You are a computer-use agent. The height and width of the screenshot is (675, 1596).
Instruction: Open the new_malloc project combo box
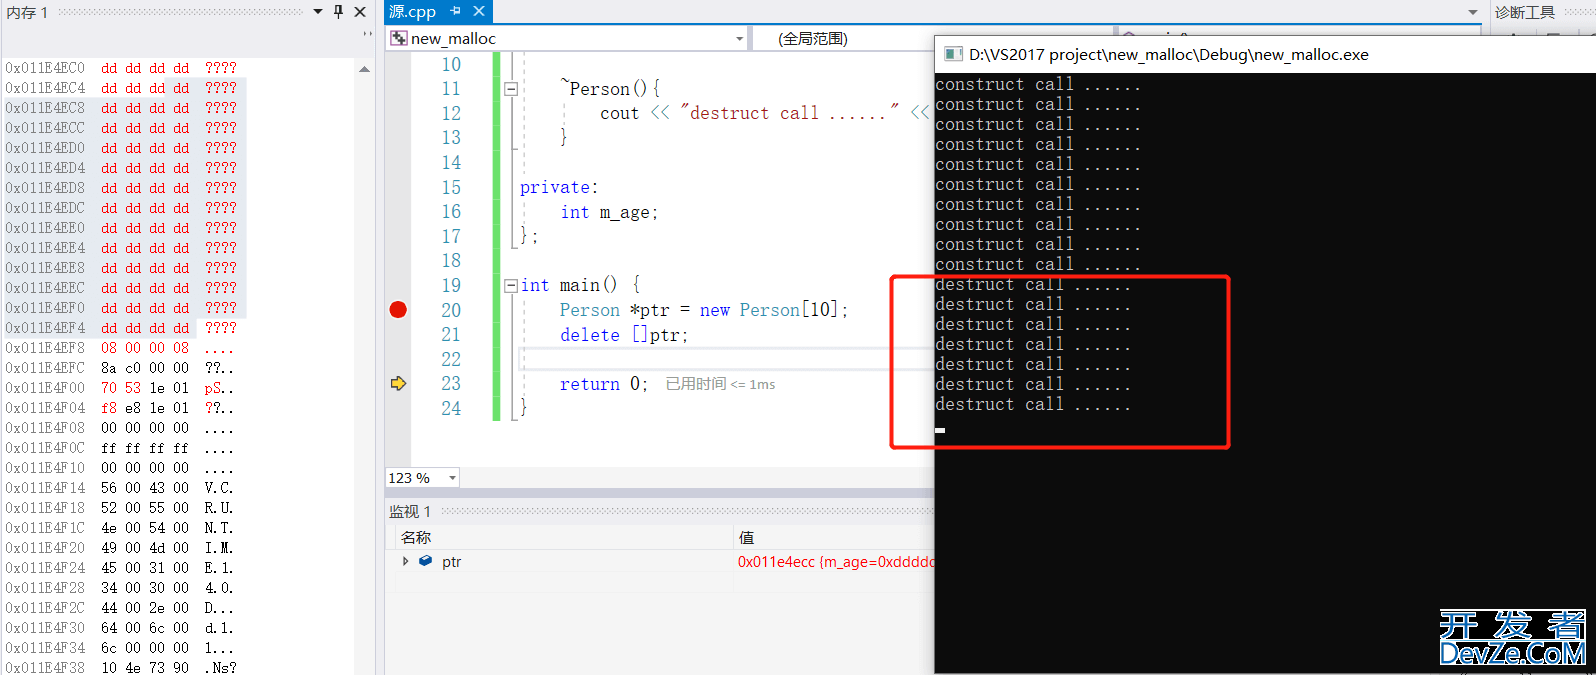click(x=567, y=38)
